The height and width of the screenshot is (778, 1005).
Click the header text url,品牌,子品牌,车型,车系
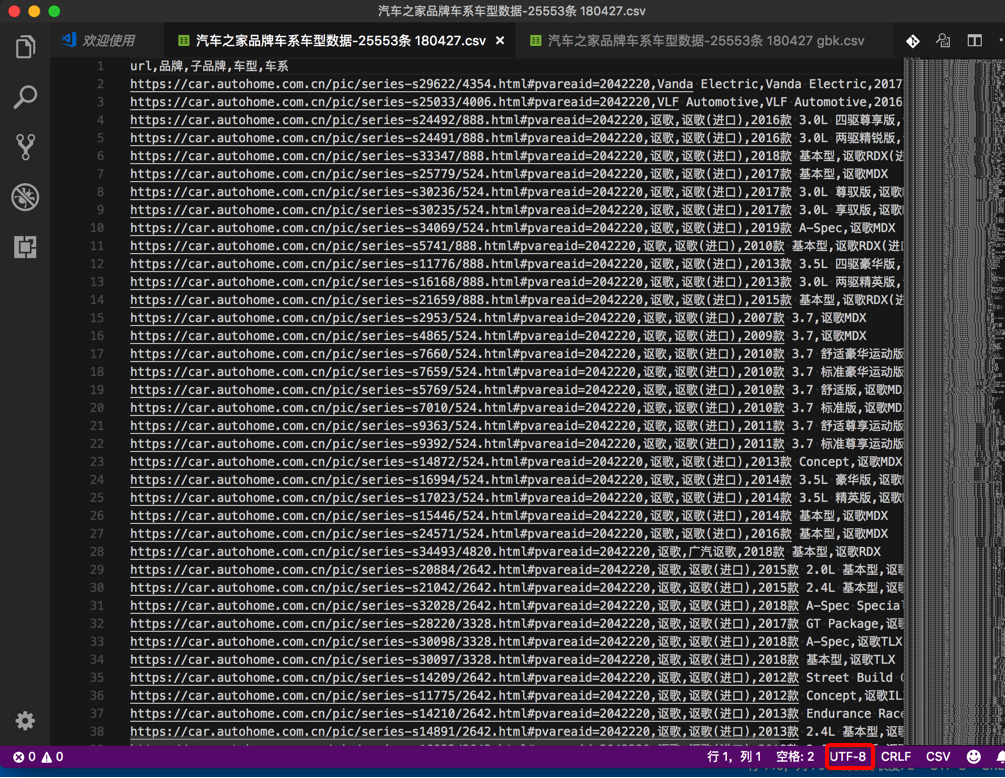209,66
